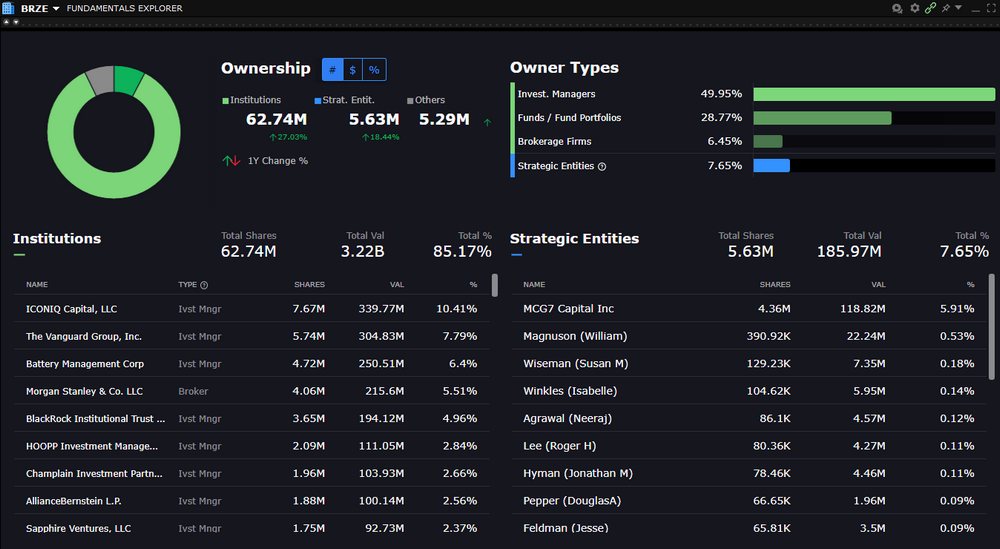Viewport: 1000px width, 549px height.
Task: Click the Institutions table vertical scrollbar
Action: tap(494, 286)
